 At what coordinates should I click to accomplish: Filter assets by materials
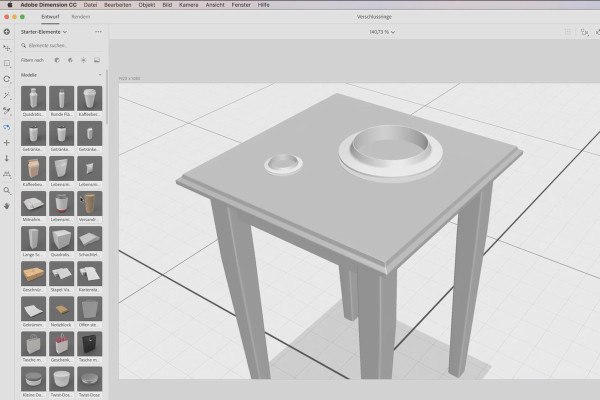pos(70,60)
